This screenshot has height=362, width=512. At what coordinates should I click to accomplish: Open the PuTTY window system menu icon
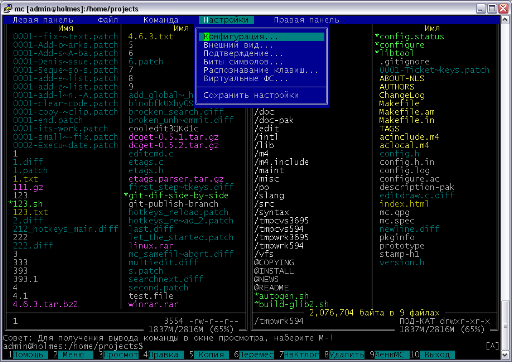tap(7, 9)
